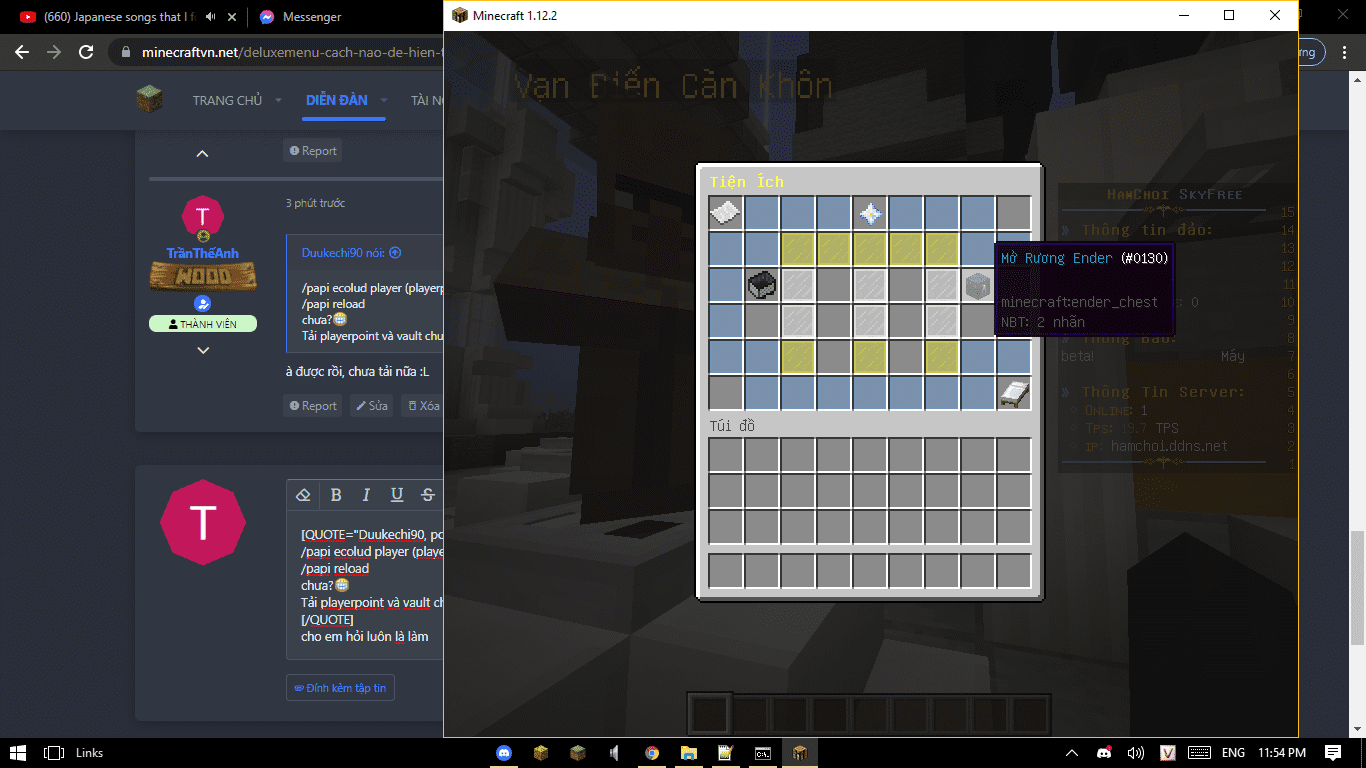Click the system tray volume icon
Viewport: 1366px width, 768px height.
coord(1136,753)
